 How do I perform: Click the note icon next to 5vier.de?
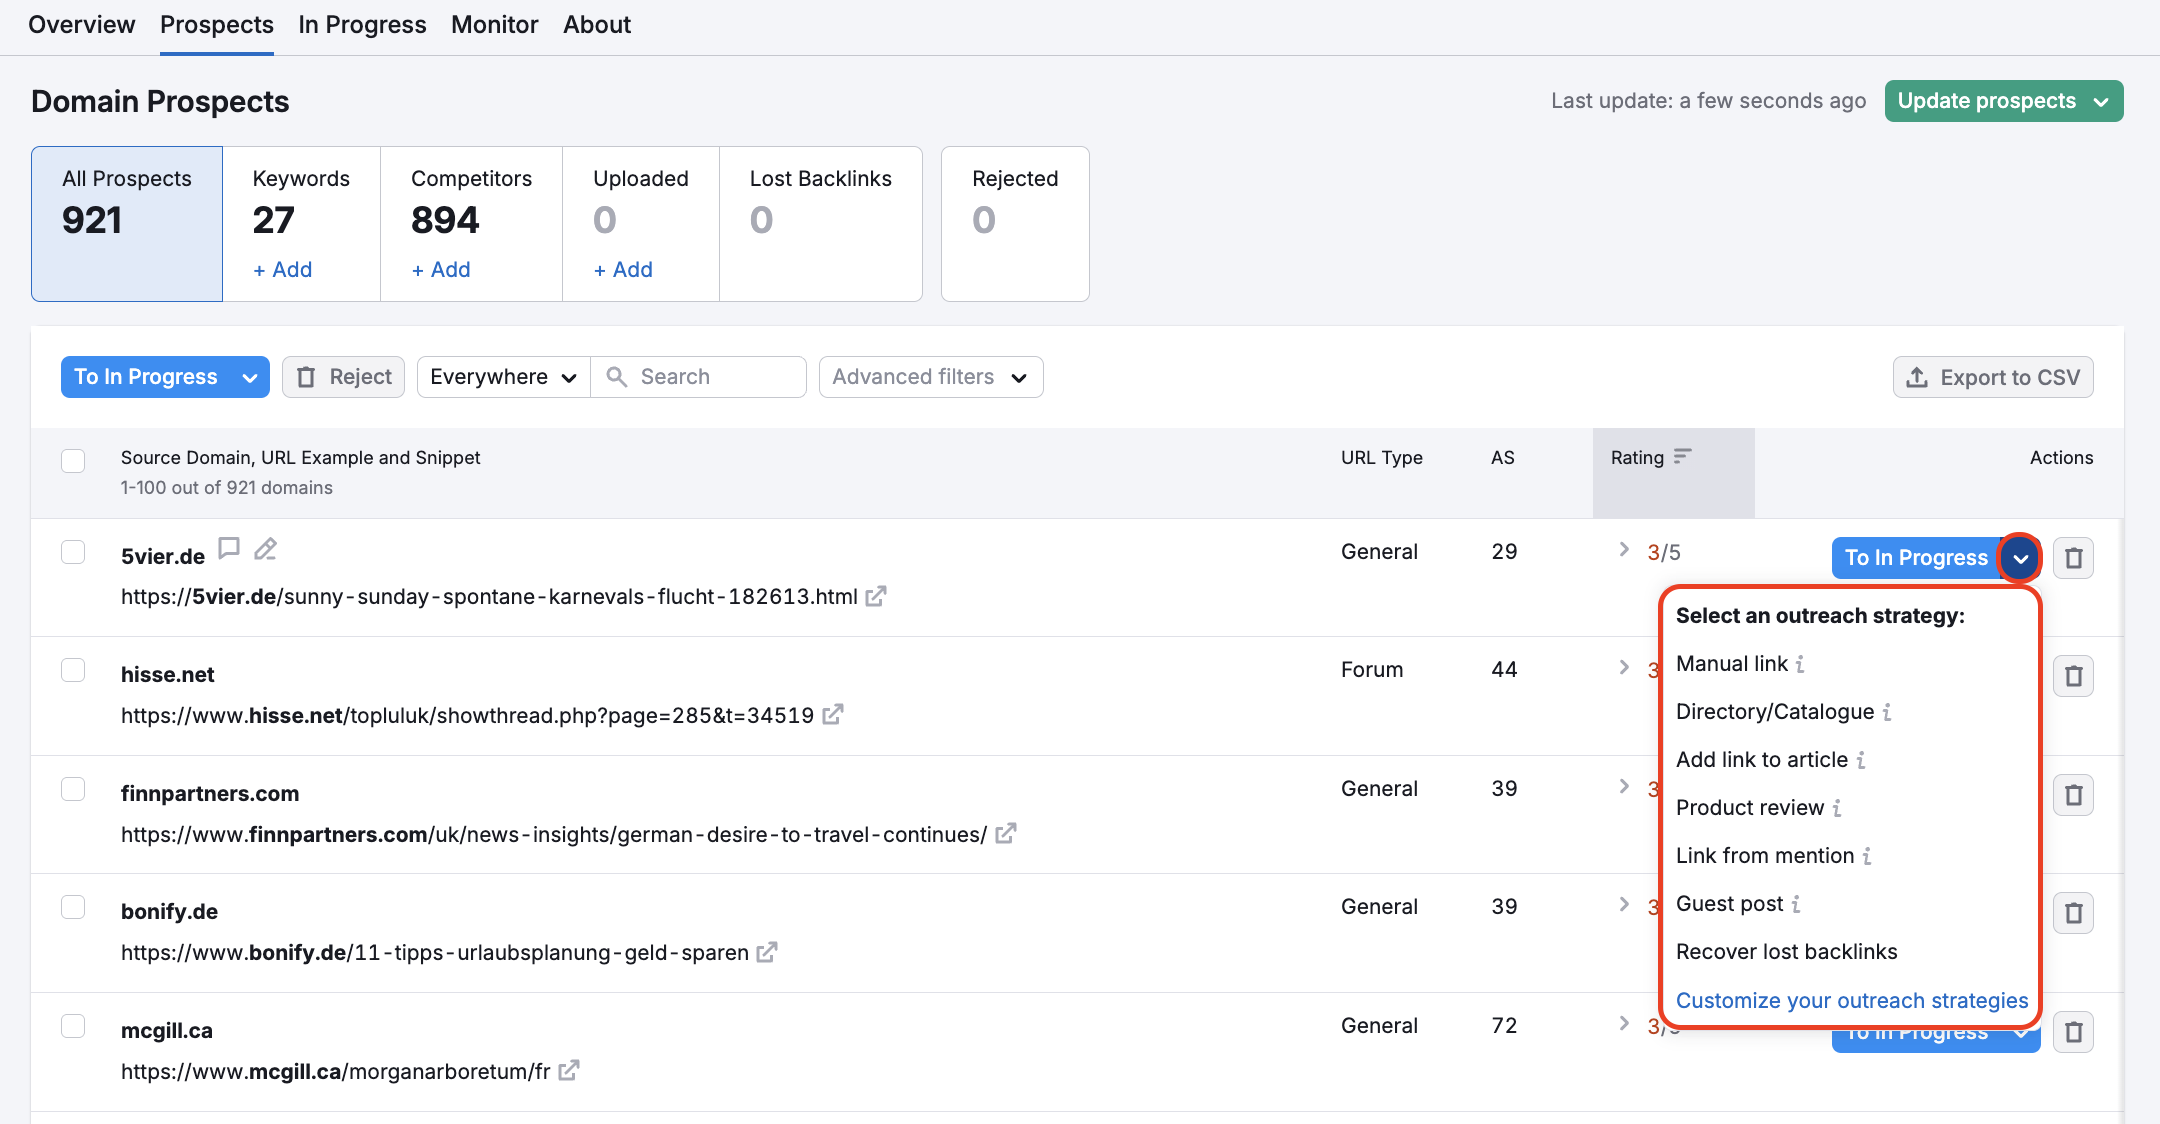point(229,548)
